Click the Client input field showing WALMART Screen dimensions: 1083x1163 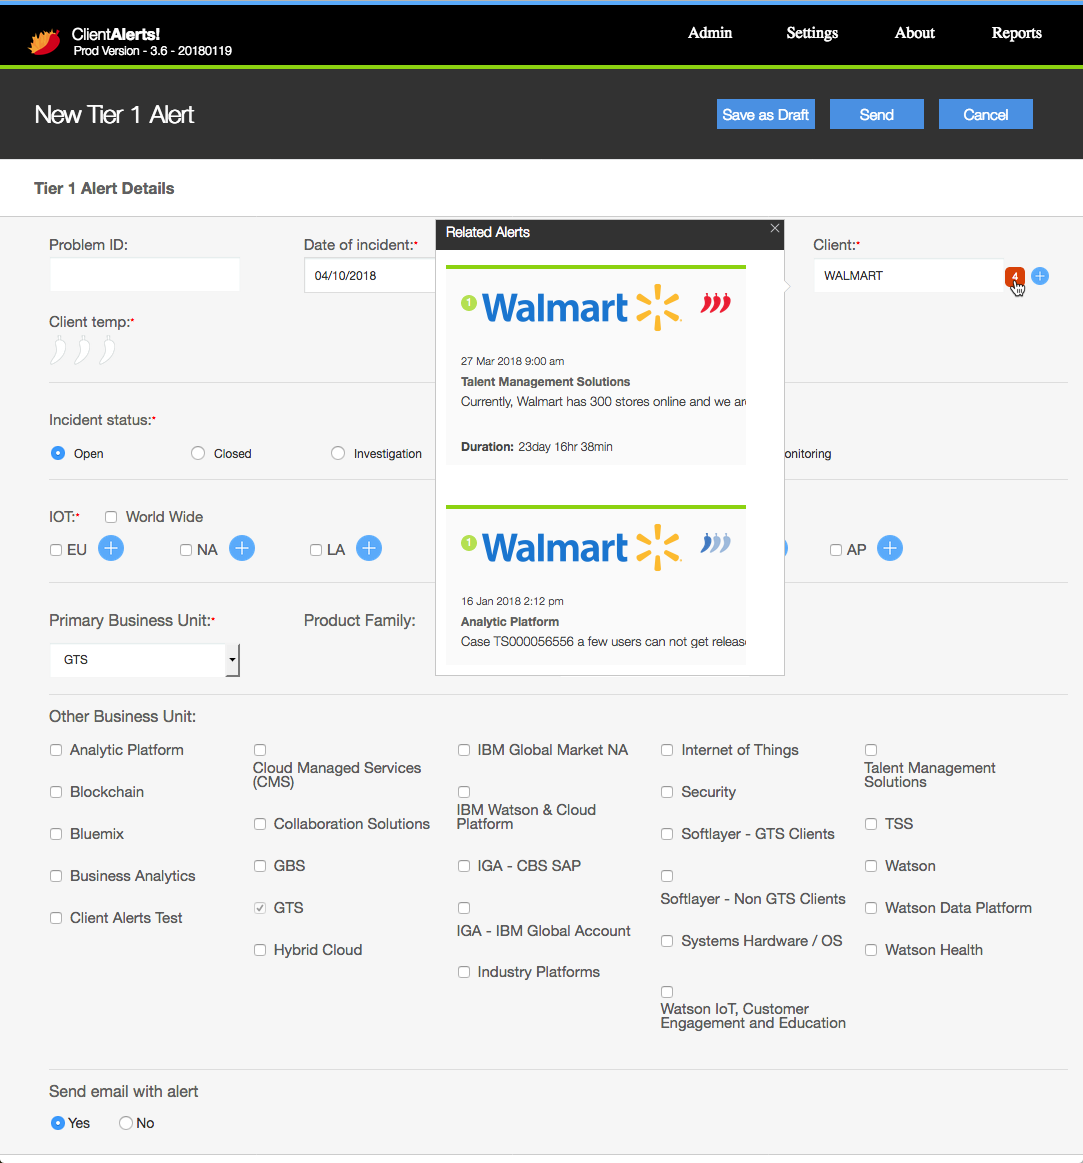[909, 275]
